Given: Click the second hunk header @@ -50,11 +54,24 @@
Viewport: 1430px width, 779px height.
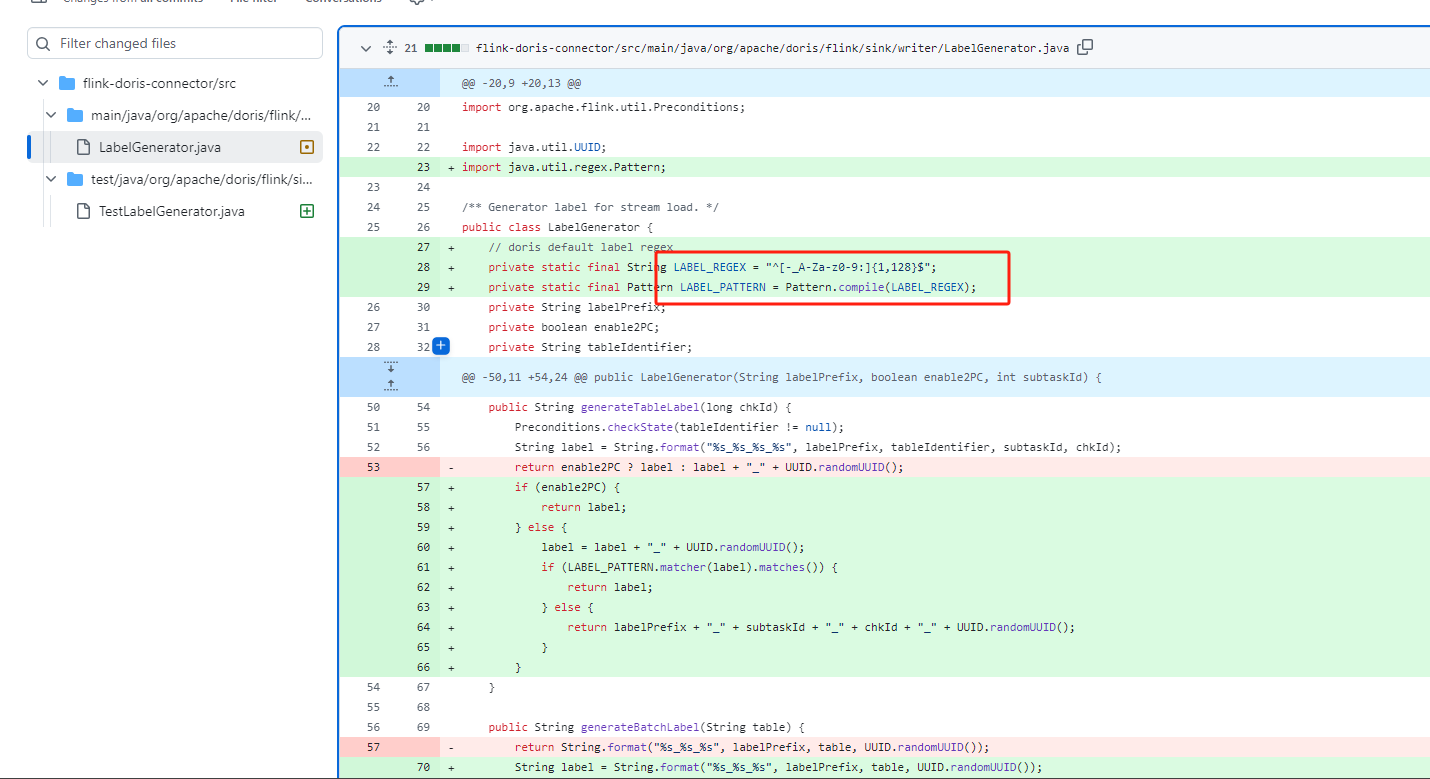Looking at the screenshot, I should (x=782, y=378).
